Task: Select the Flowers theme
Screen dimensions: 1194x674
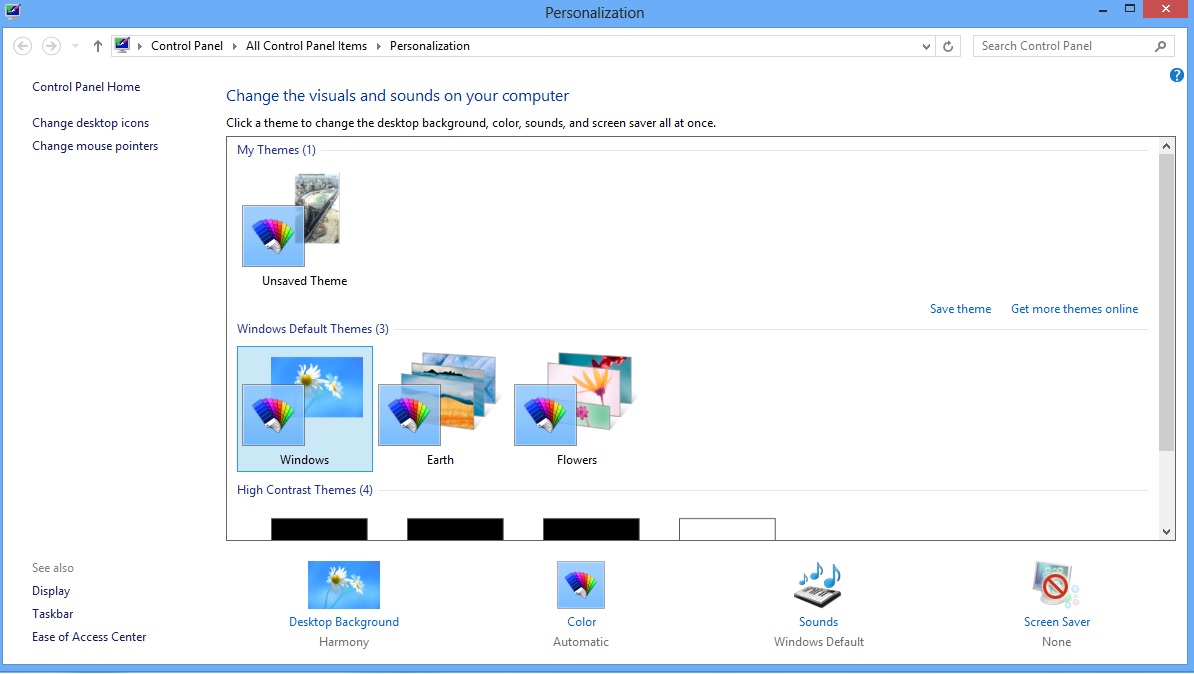Action: click(576, 409)
